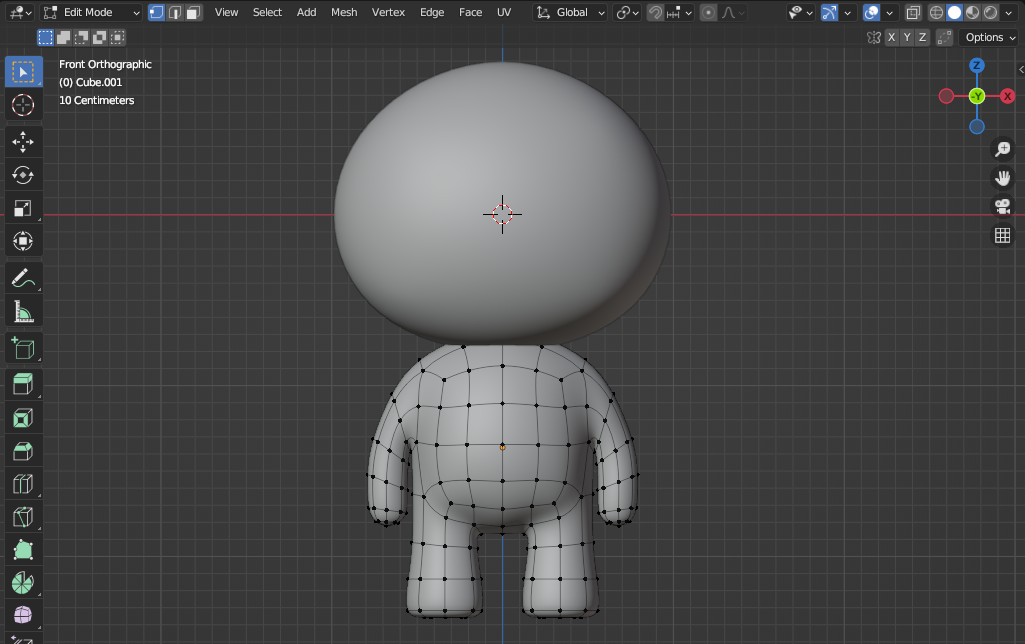Select the Loop Cut tool

(22, 484)
